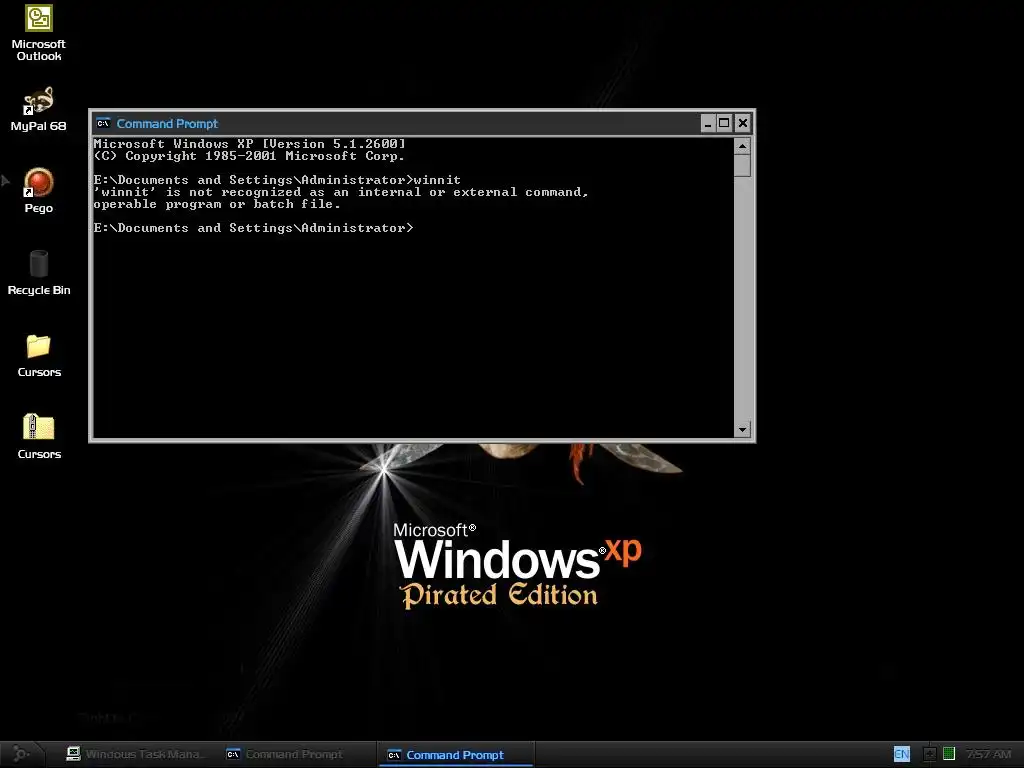
Task: Switch to Windows Task Manager taskbar button
Action: (x=136, y=754)
